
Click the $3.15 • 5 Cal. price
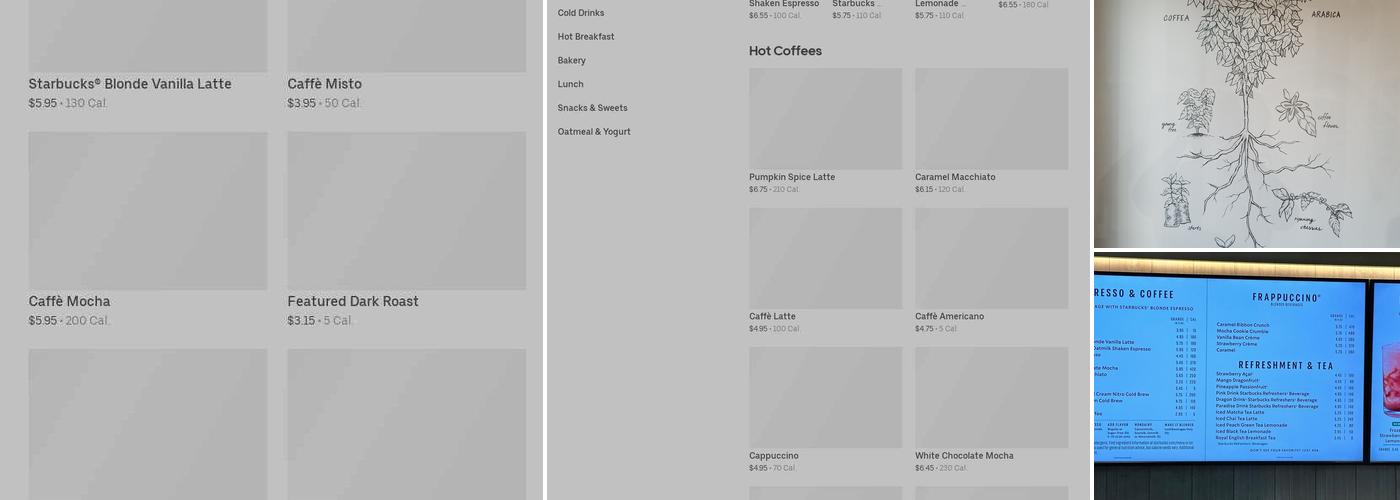[x=321, y=321]
